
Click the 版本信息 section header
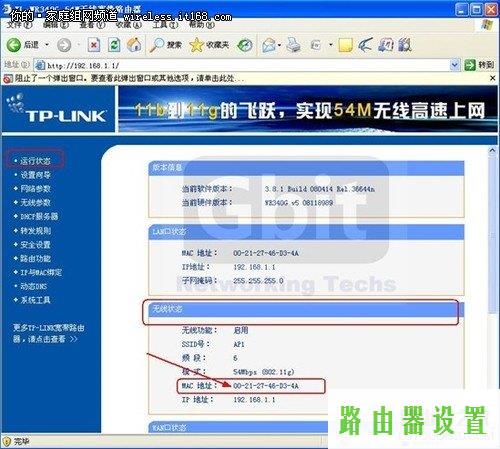click(x=306, y=167)
